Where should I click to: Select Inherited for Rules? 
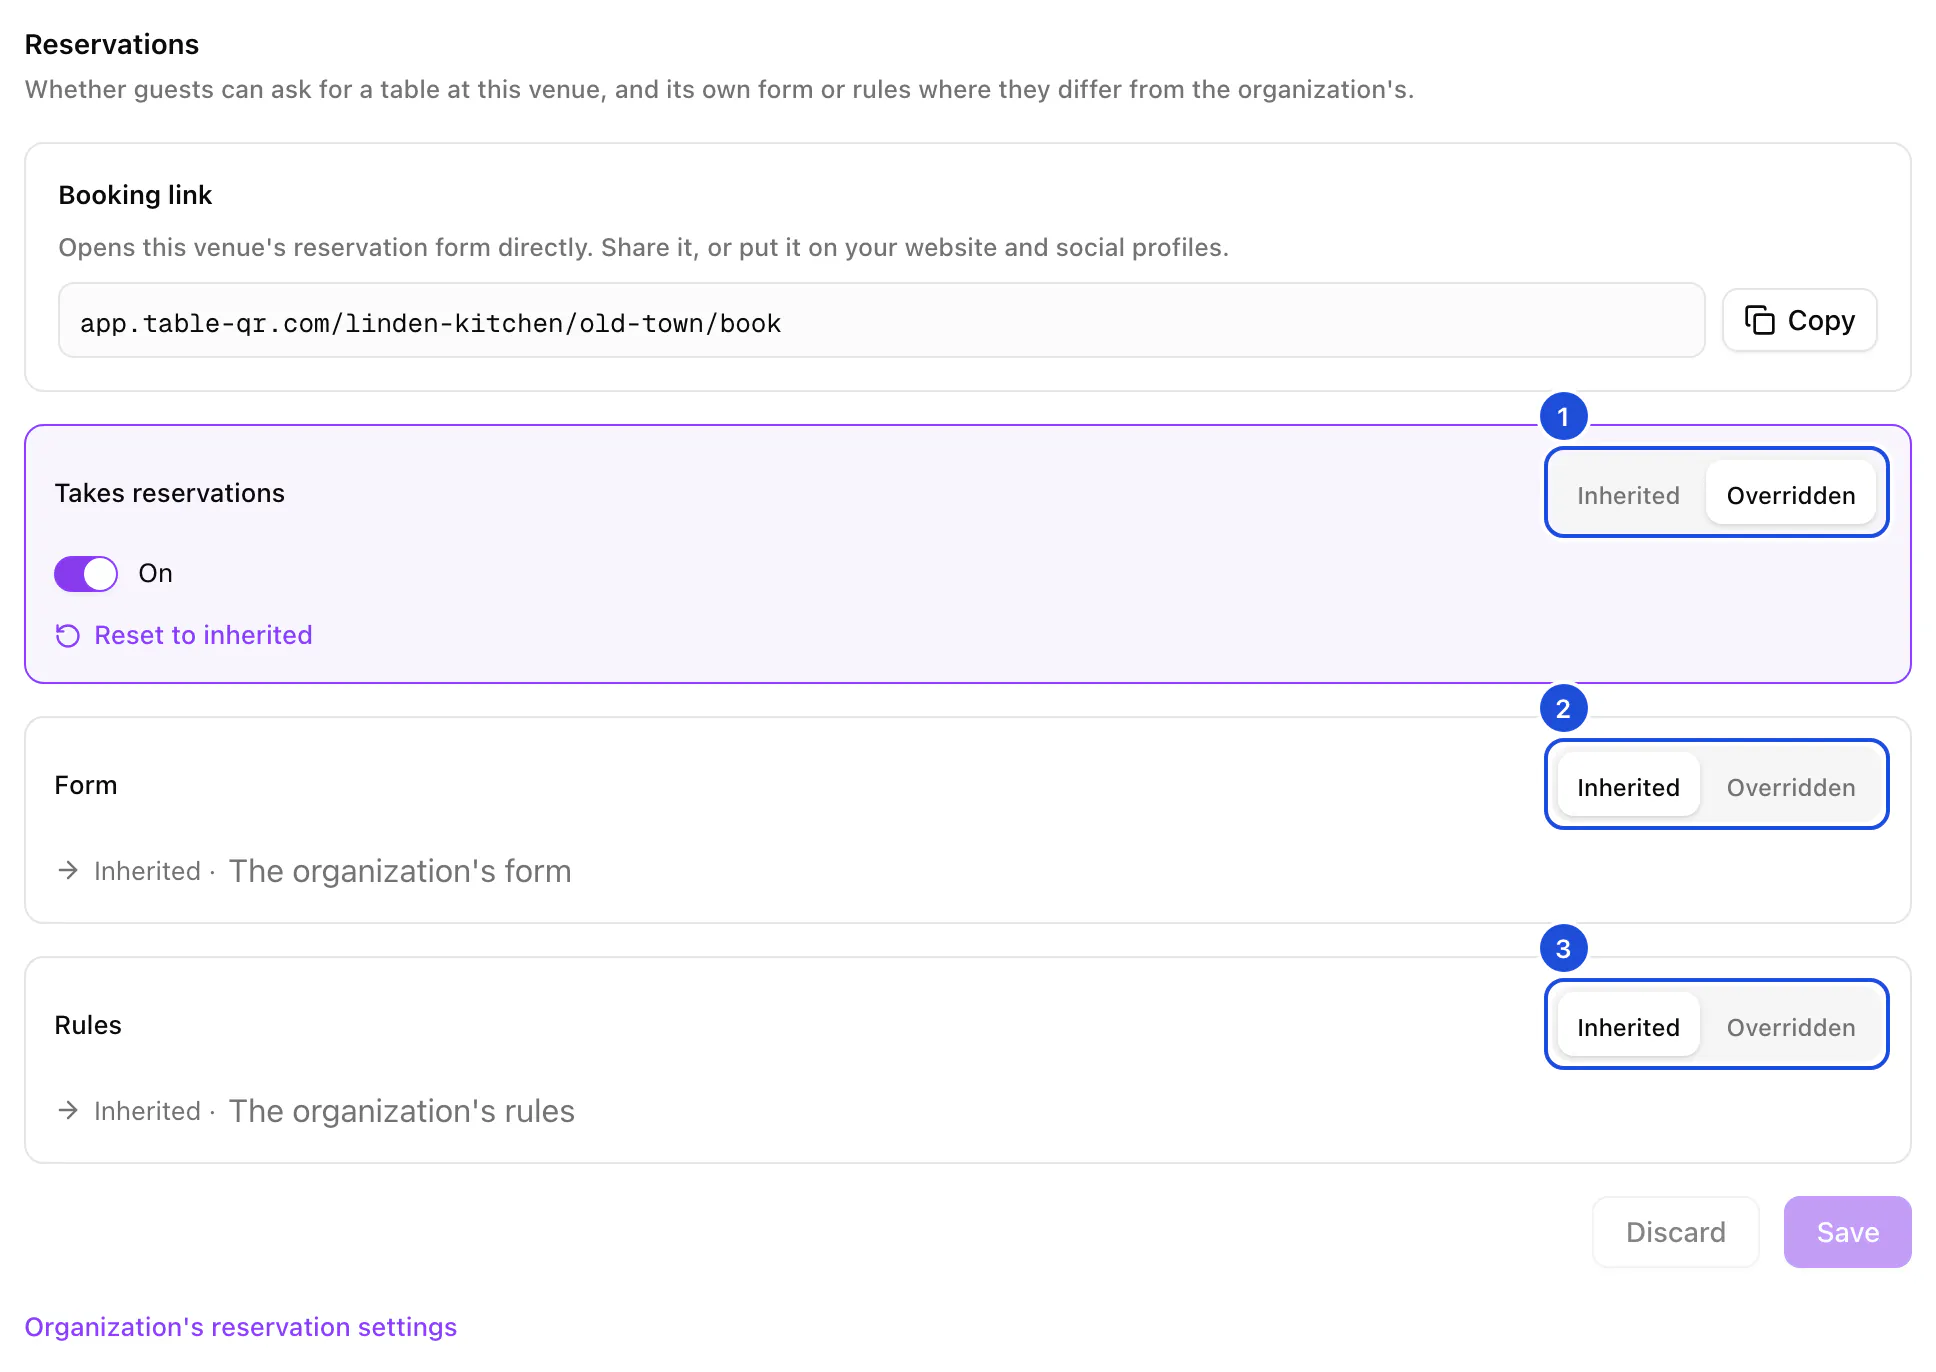coord(1628,1027)
